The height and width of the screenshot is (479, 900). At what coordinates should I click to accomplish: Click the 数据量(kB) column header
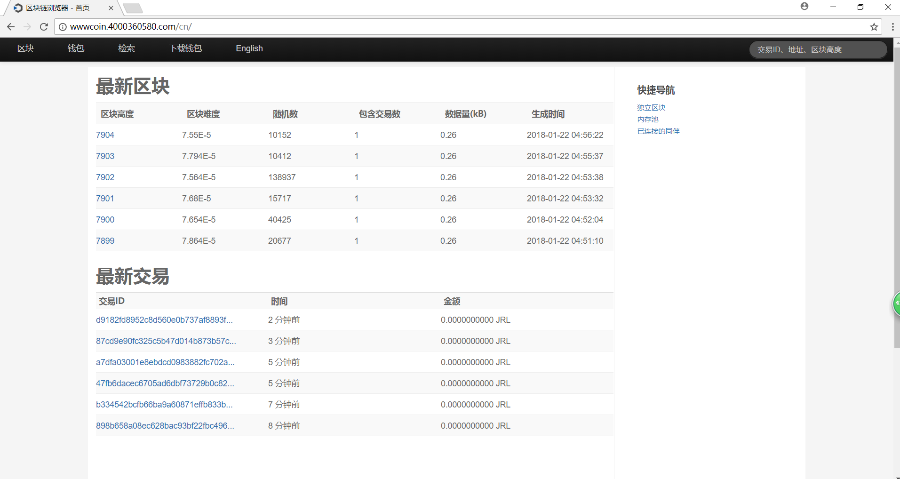(x=465, y=114)
